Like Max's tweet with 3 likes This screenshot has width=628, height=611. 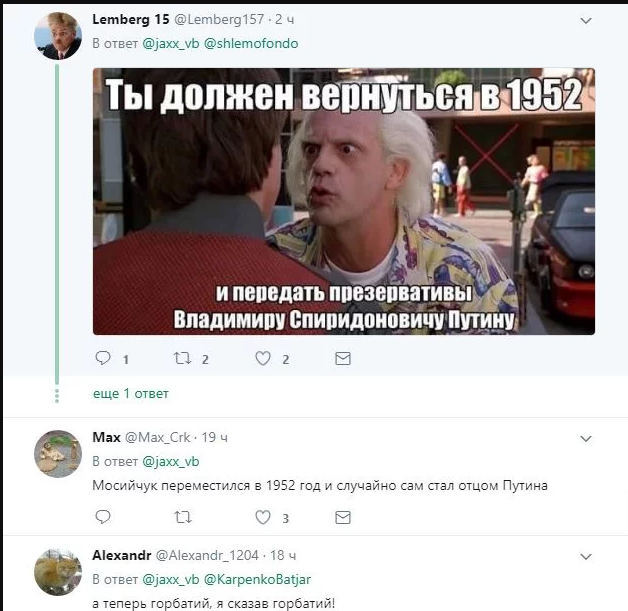pos(263,517)
